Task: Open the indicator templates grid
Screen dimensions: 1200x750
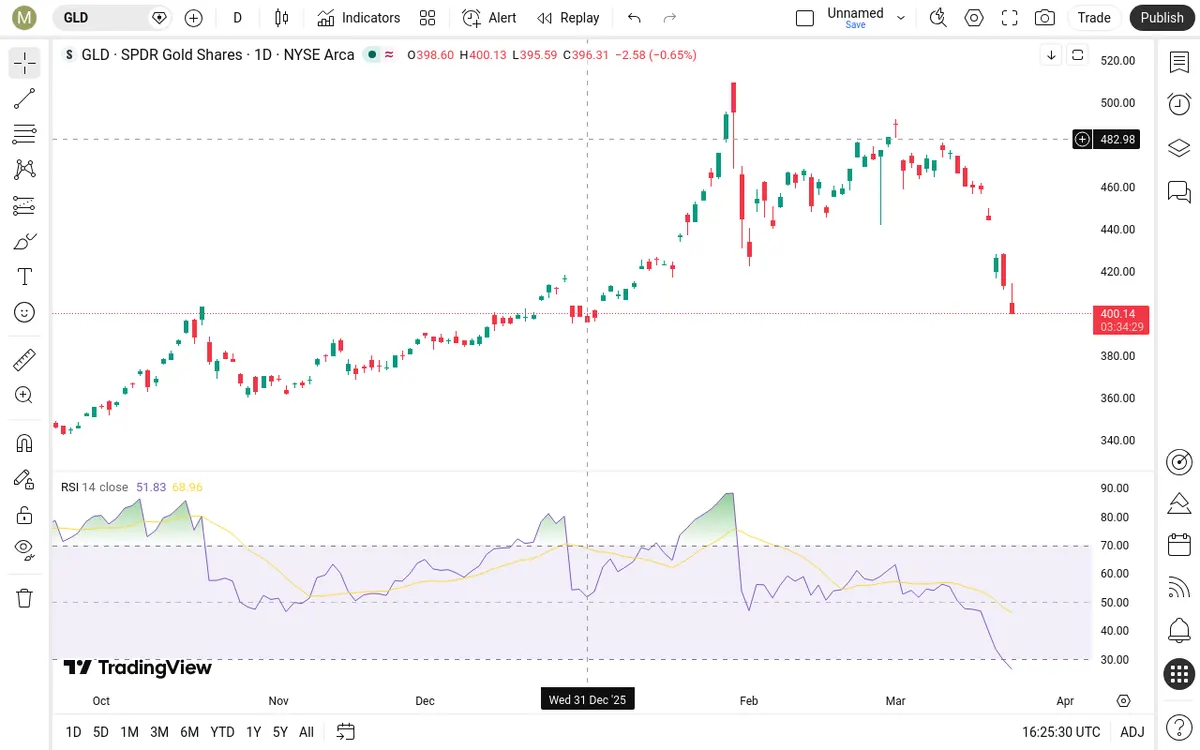Action: pos(428,17)
